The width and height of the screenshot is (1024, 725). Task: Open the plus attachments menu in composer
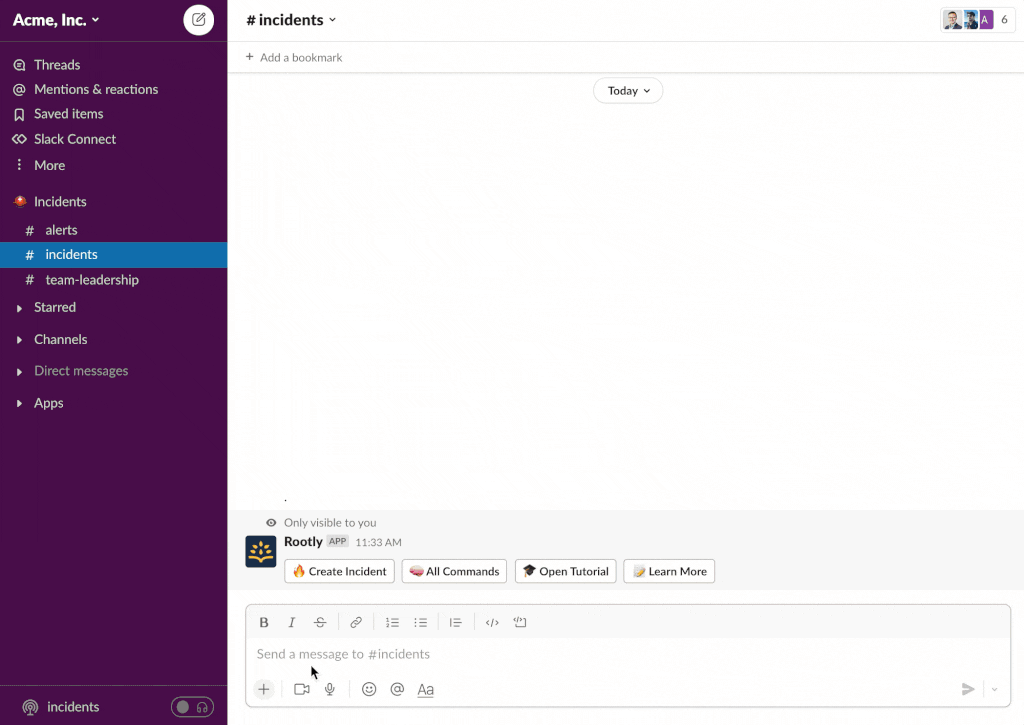coord(264,689)
